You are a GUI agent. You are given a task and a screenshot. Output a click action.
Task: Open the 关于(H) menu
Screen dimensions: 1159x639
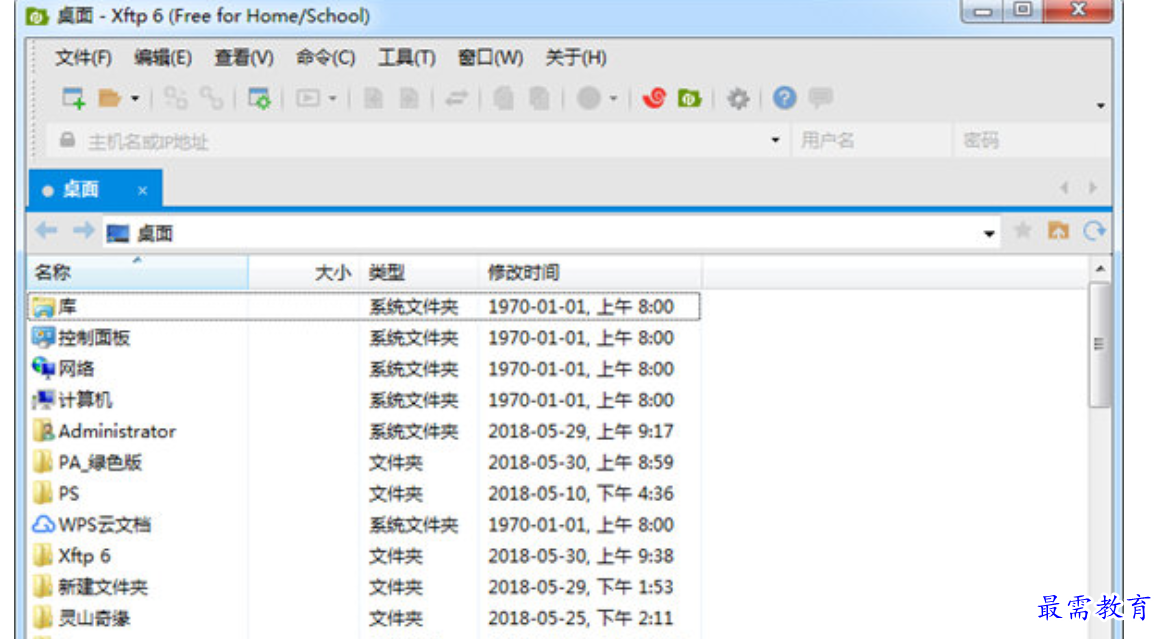coord(576,58)
